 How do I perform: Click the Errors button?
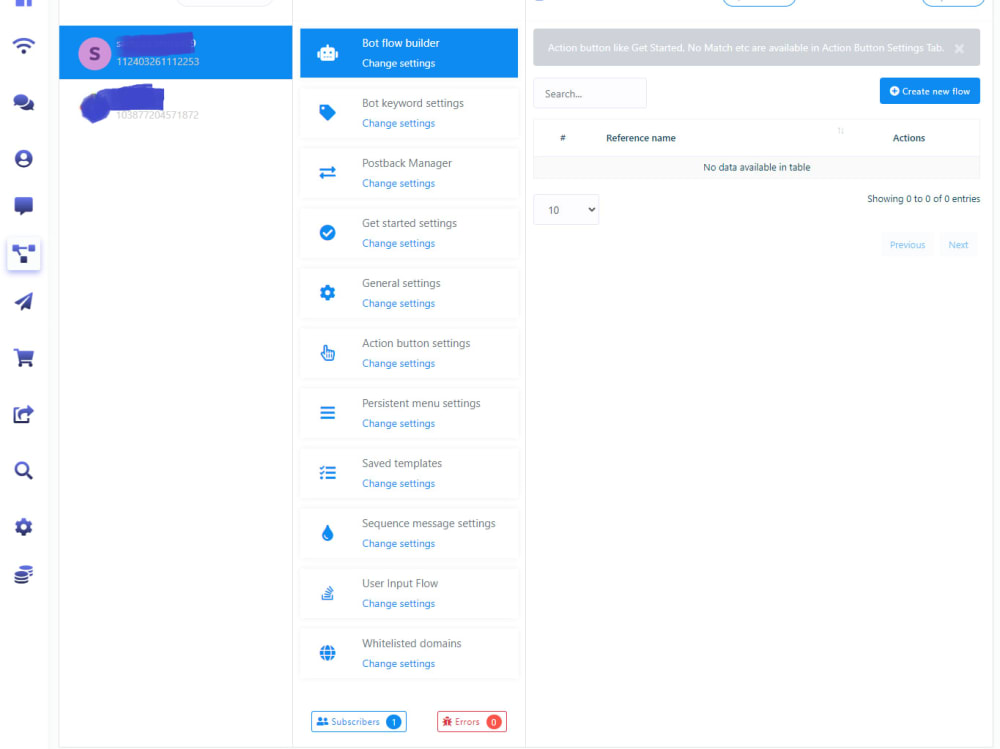pyautogui.click(x=471, y=722)
